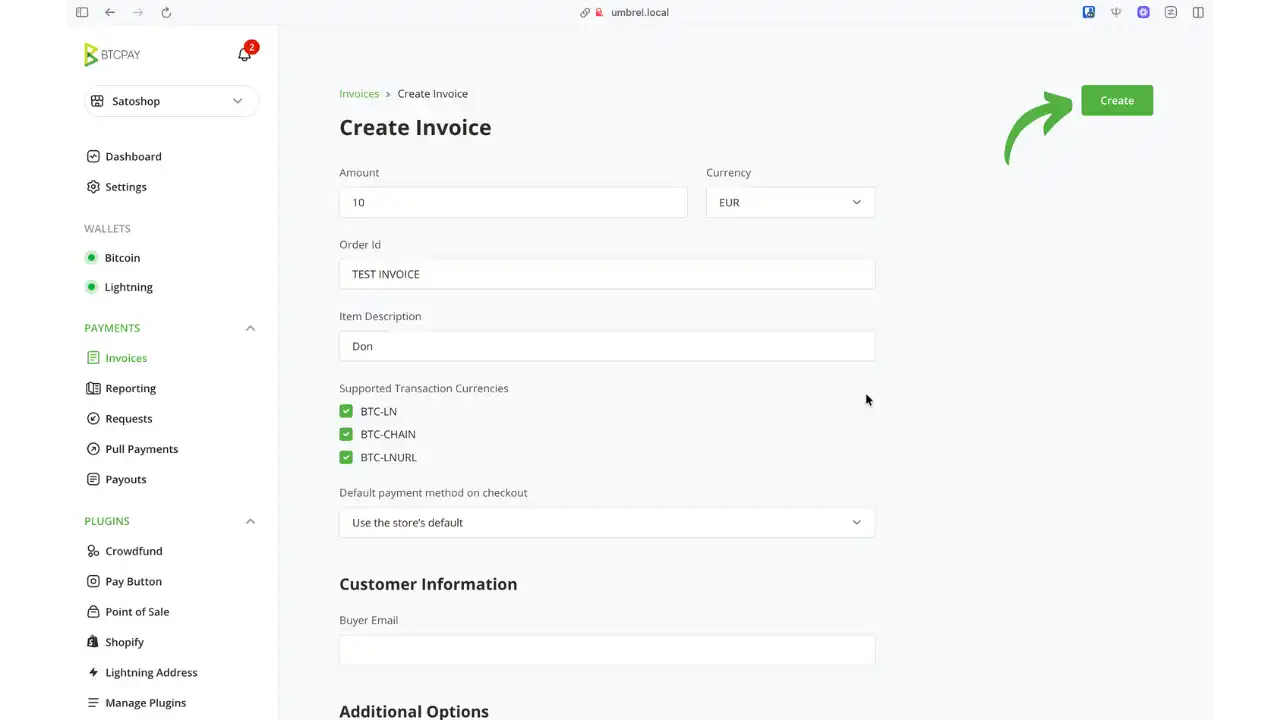Open the notifications bell icon
Image resolution: width=1280 pixels, height=720 pixels.
pyautogui.click(x=244, y=55)
